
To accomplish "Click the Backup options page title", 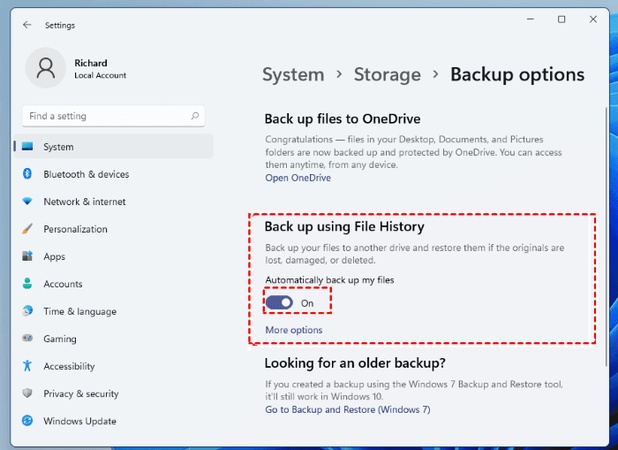I will [517, 74].
